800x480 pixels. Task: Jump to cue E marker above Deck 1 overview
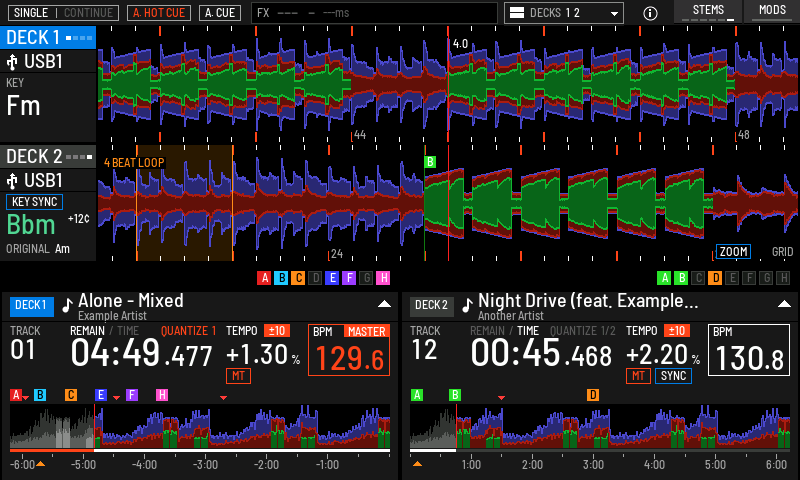(x=101, y=395)
